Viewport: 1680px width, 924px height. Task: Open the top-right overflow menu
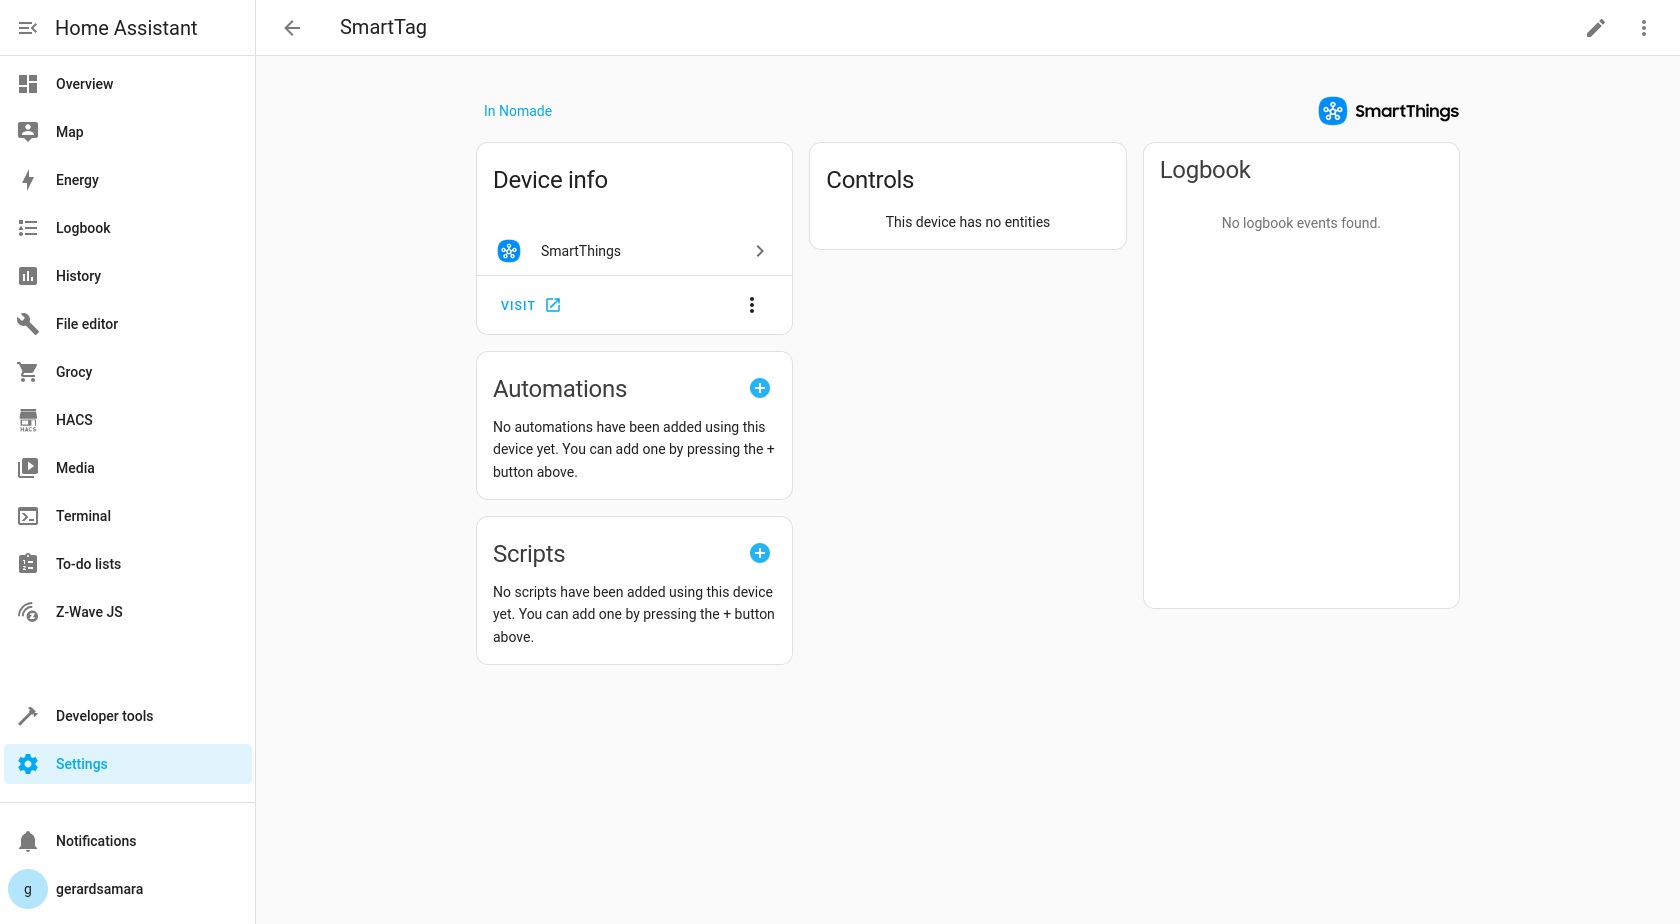(1644, 28)
